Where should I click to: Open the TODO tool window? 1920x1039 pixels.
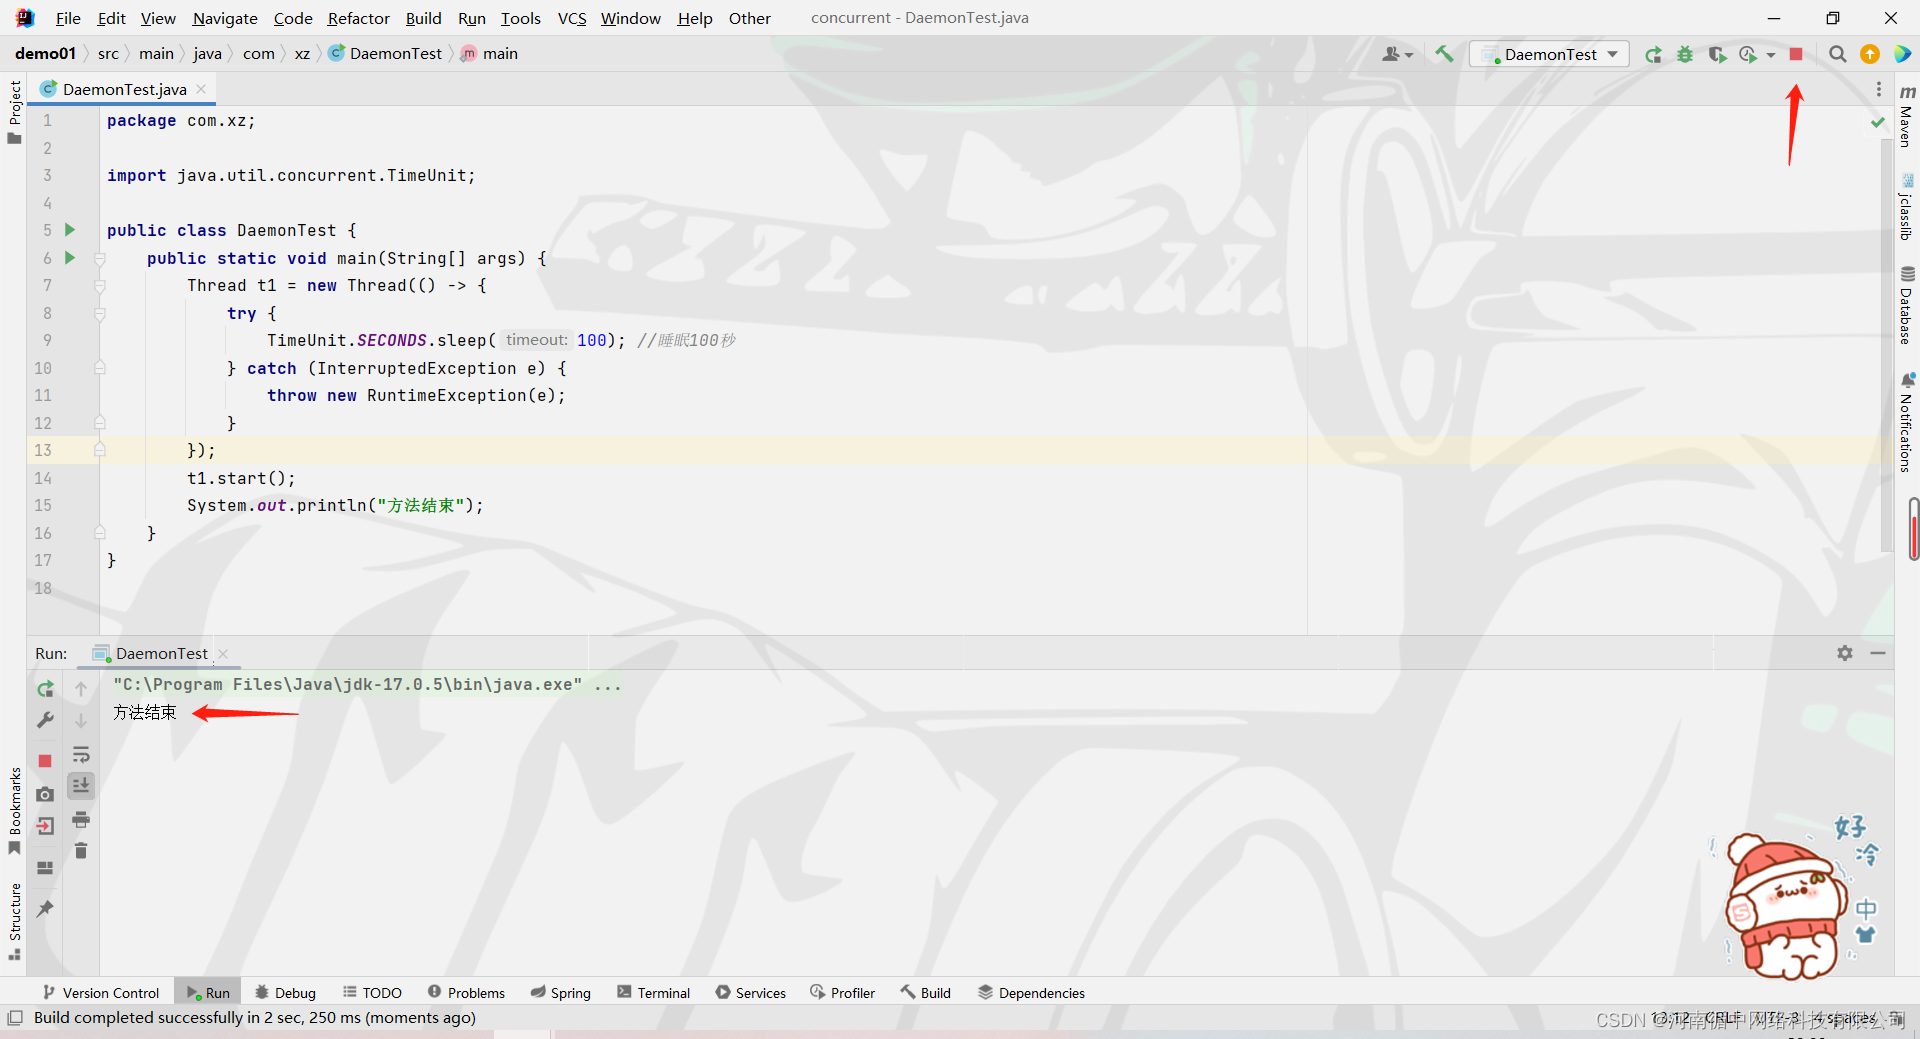click(x=372, y=992)
